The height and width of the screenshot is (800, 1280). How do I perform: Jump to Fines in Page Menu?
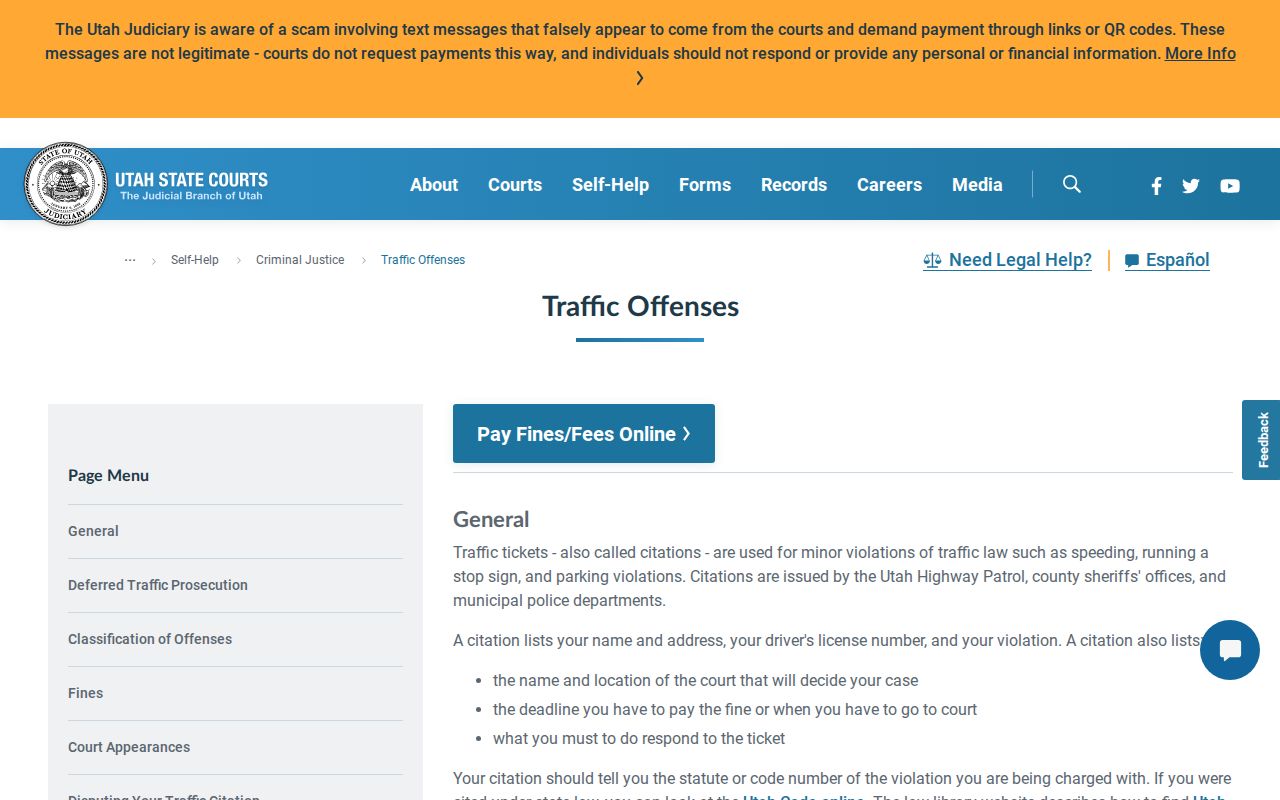pos(85,693)
